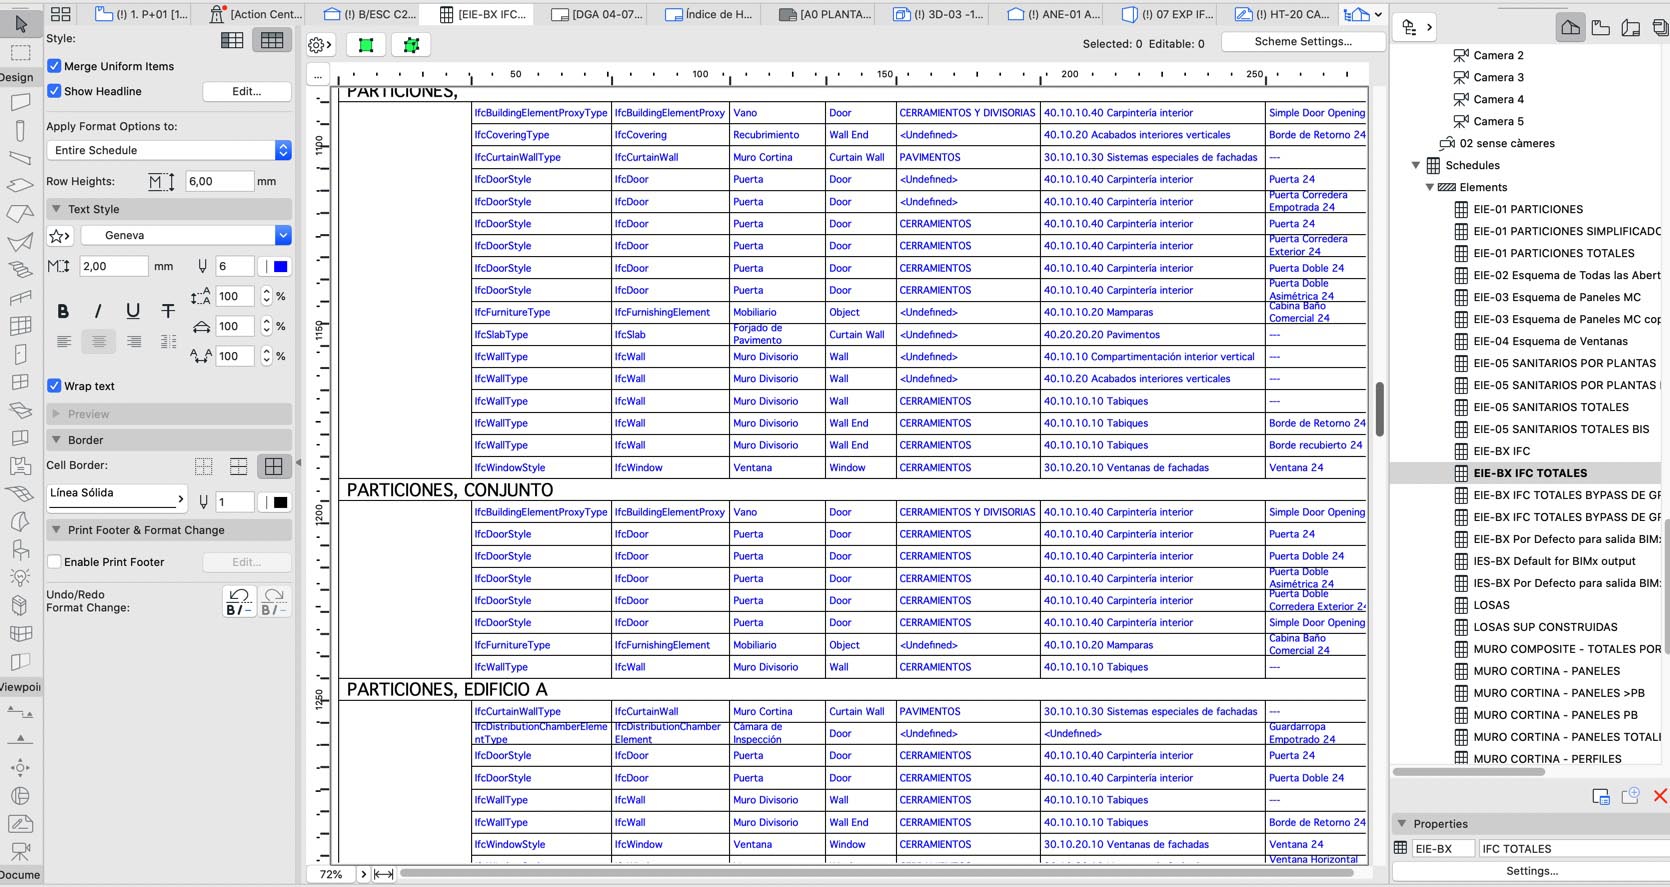Select the all-borders cell border icon
The width and height of the screenshot is (1670, 887).
[x=272, y=466]
